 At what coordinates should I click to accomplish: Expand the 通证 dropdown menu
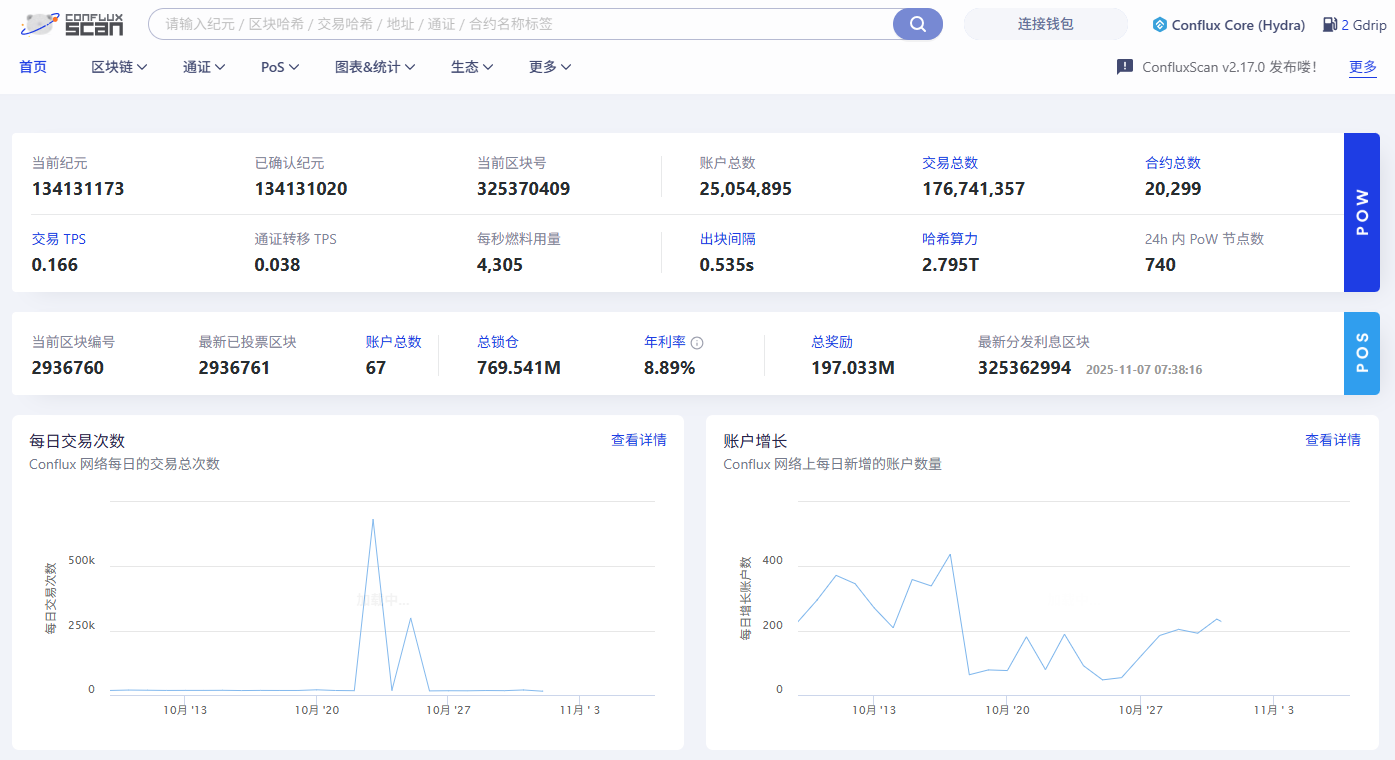[204, 67]
